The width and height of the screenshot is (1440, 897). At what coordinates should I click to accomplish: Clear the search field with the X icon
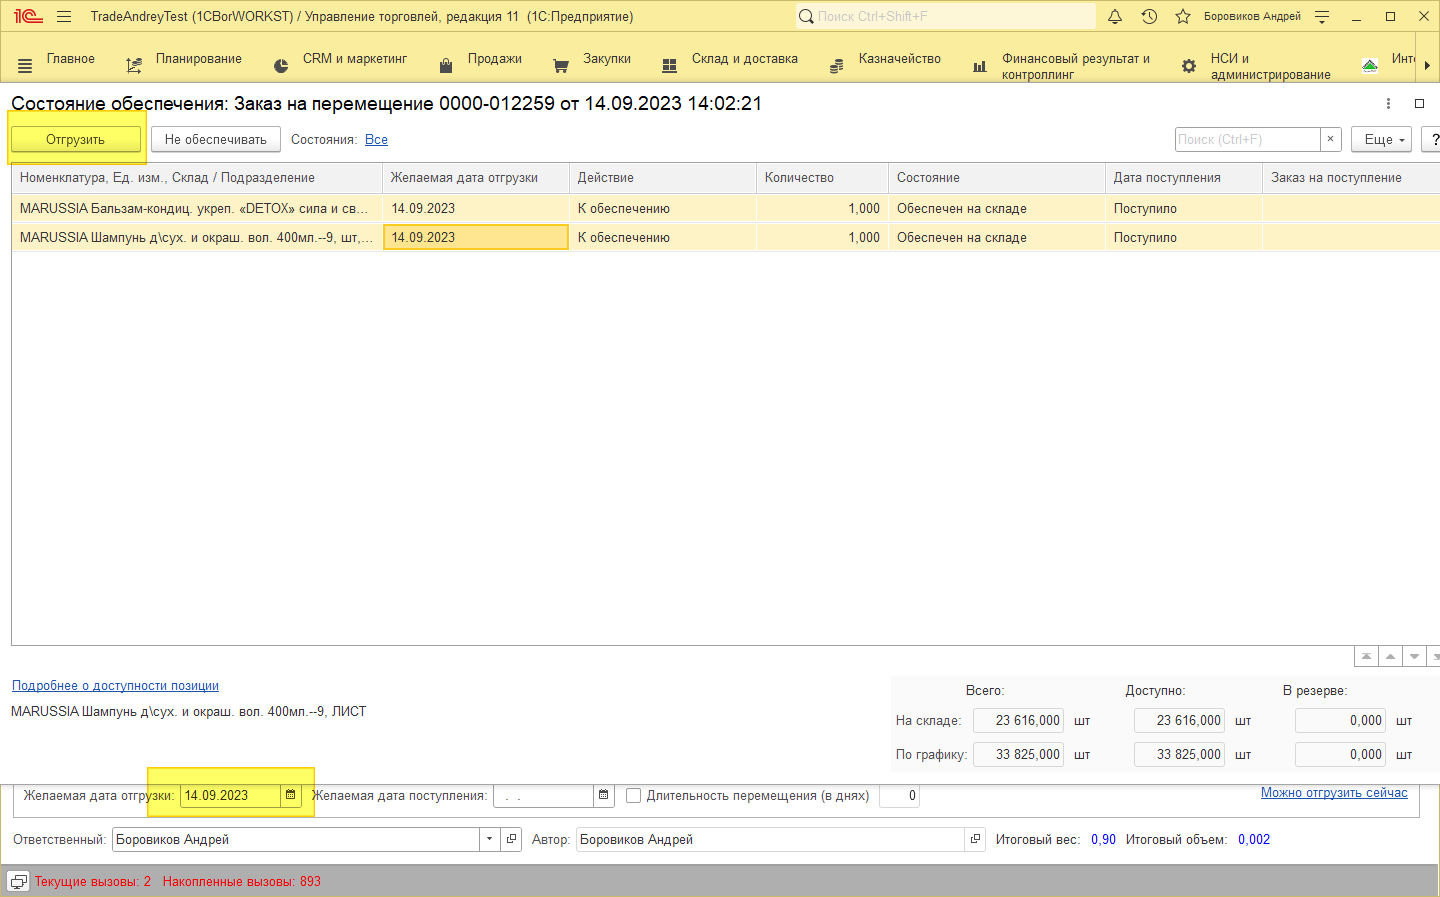pyautogui.click(x=1330, y=139)
